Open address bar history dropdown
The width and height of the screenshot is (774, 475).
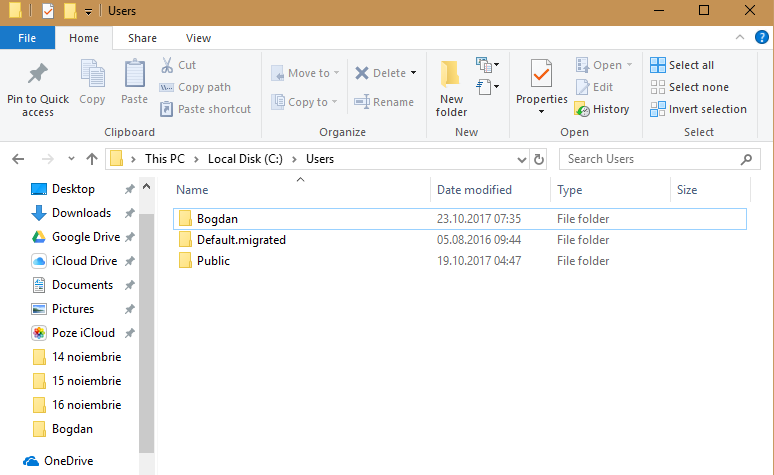pos(521,159)
